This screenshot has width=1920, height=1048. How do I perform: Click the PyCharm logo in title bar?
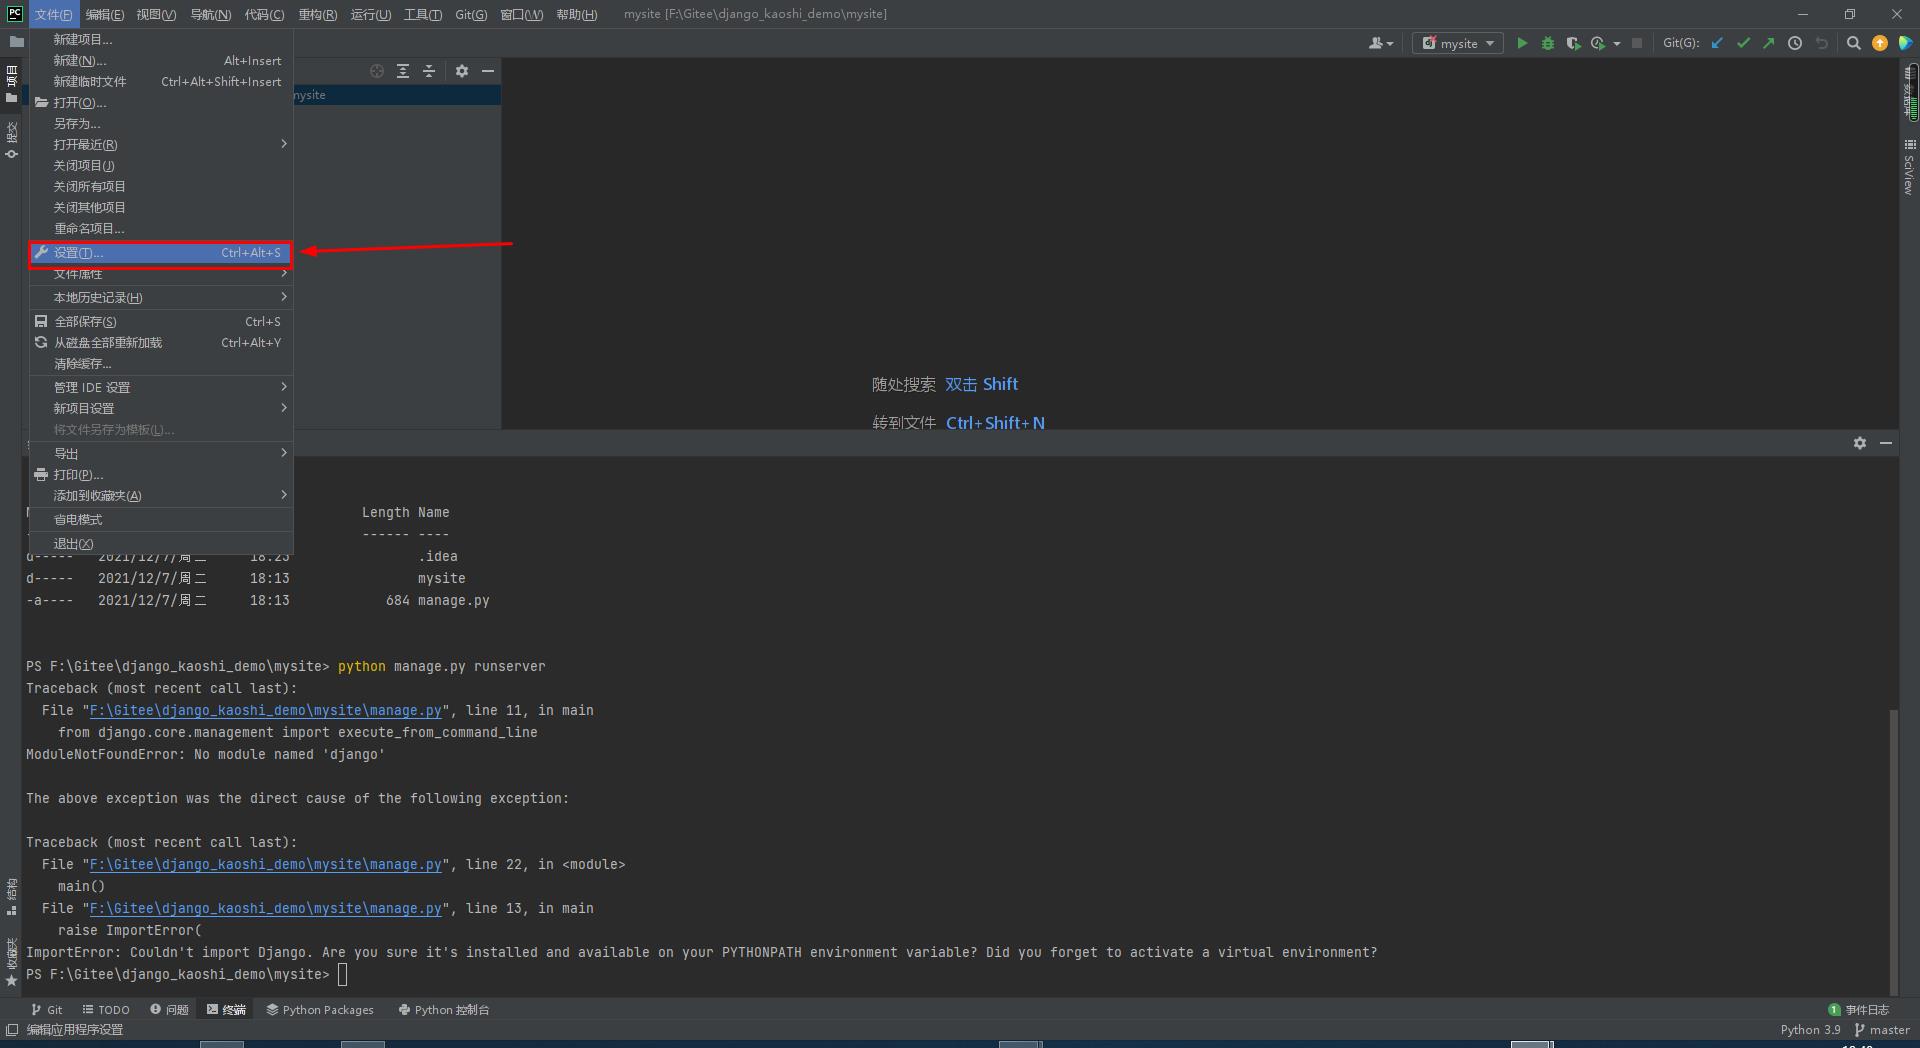15,13
